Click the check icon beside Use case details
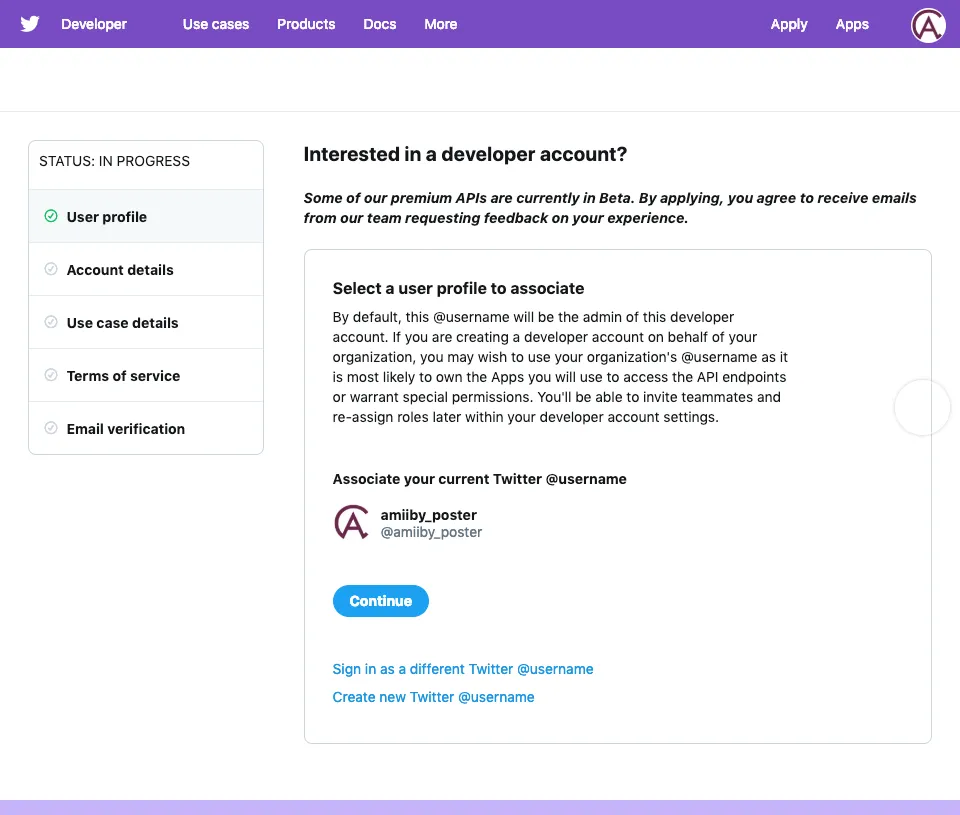960x815 pixels. pos(51,322)
